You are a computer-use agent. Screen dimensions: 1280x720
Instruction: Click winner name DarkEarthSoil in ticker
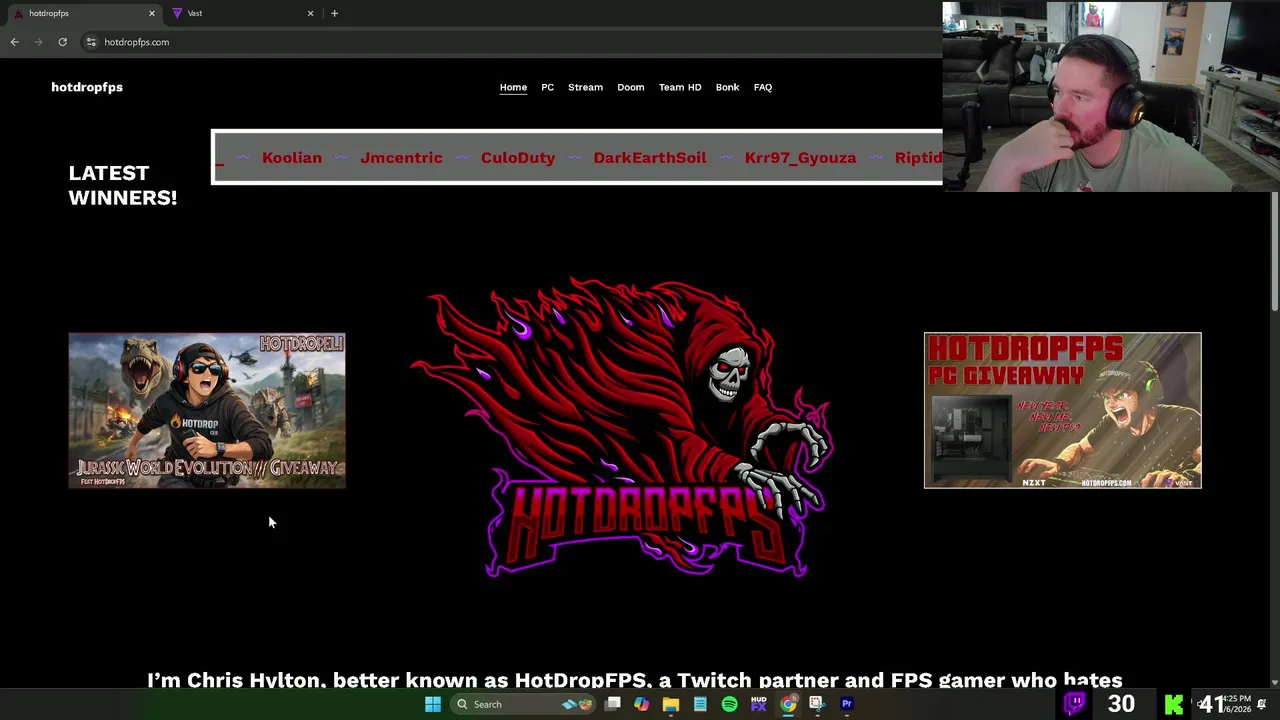[650, 157]
